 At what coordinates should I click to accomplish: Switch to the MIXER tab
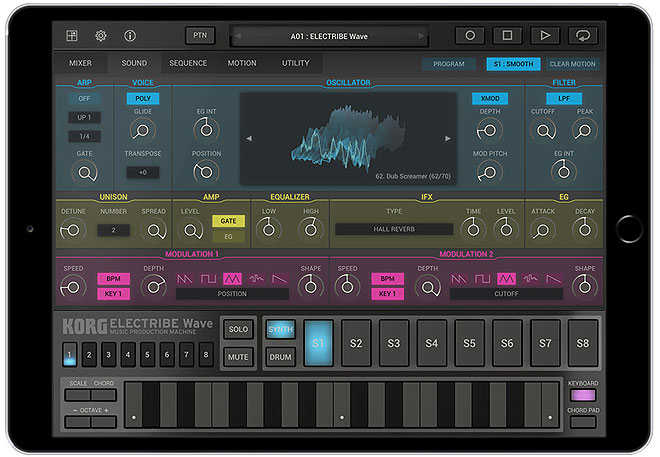pyautogui.click(x=80, y=63)
